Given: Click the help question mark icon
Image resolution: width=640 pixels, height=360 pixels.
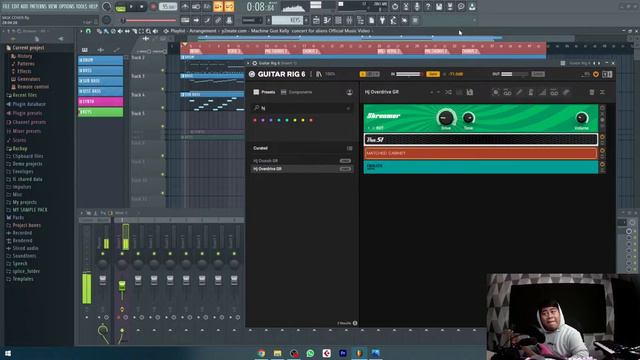Looking at the screenshot, I should [x=428, y=7].
